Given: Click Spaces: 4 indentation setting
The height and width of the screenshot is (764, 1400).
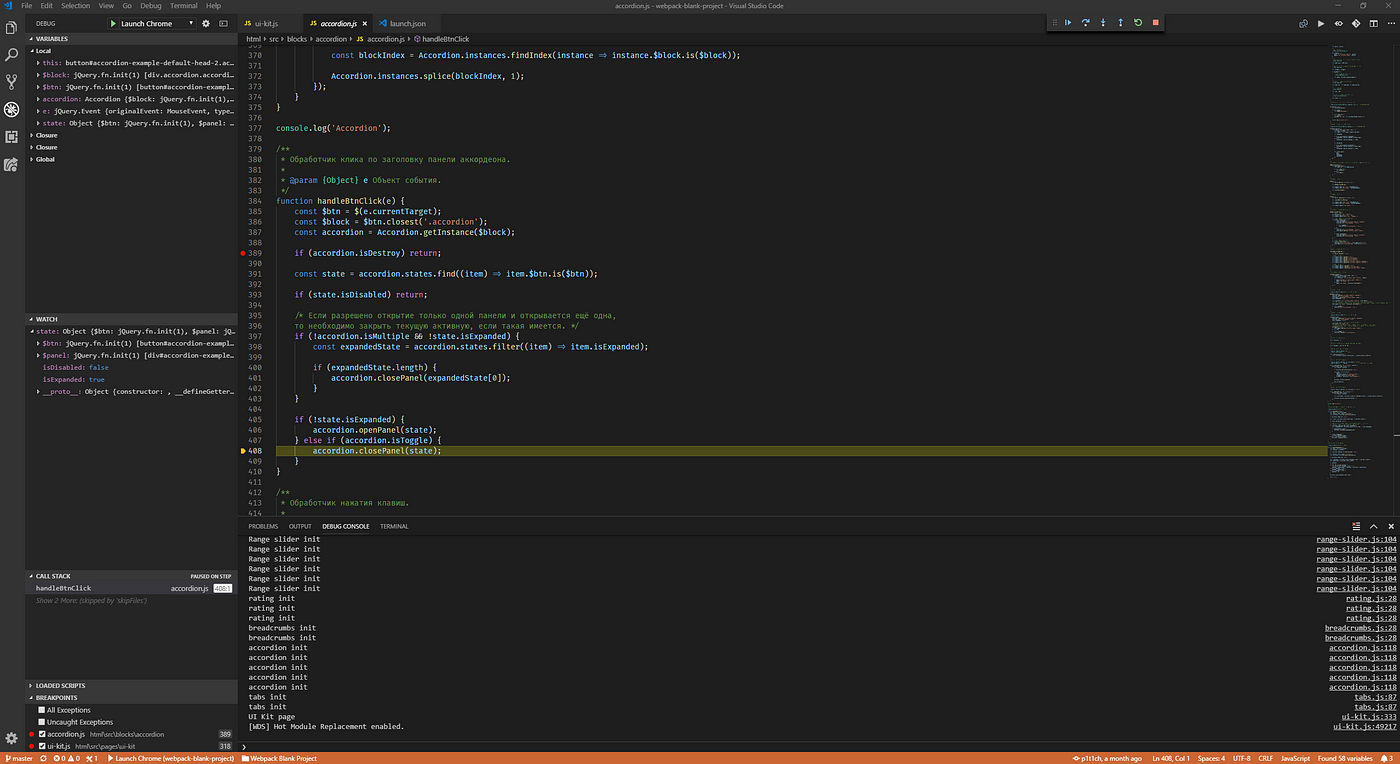Looking at the screenshot, I should point(1210,758).
